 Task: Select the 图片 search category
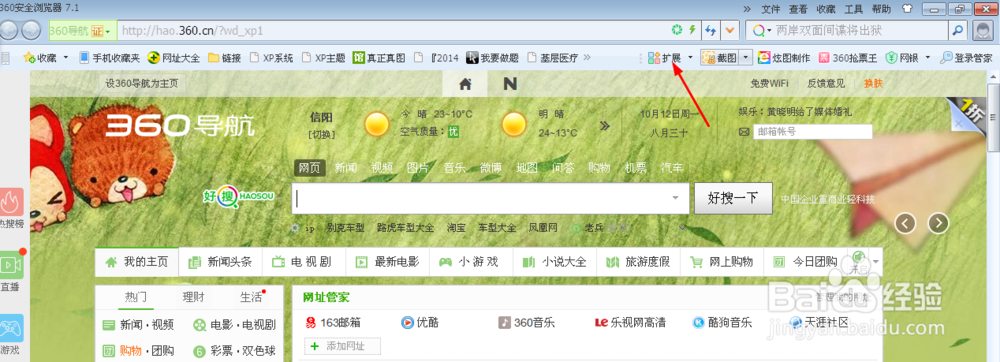[418, 168]
